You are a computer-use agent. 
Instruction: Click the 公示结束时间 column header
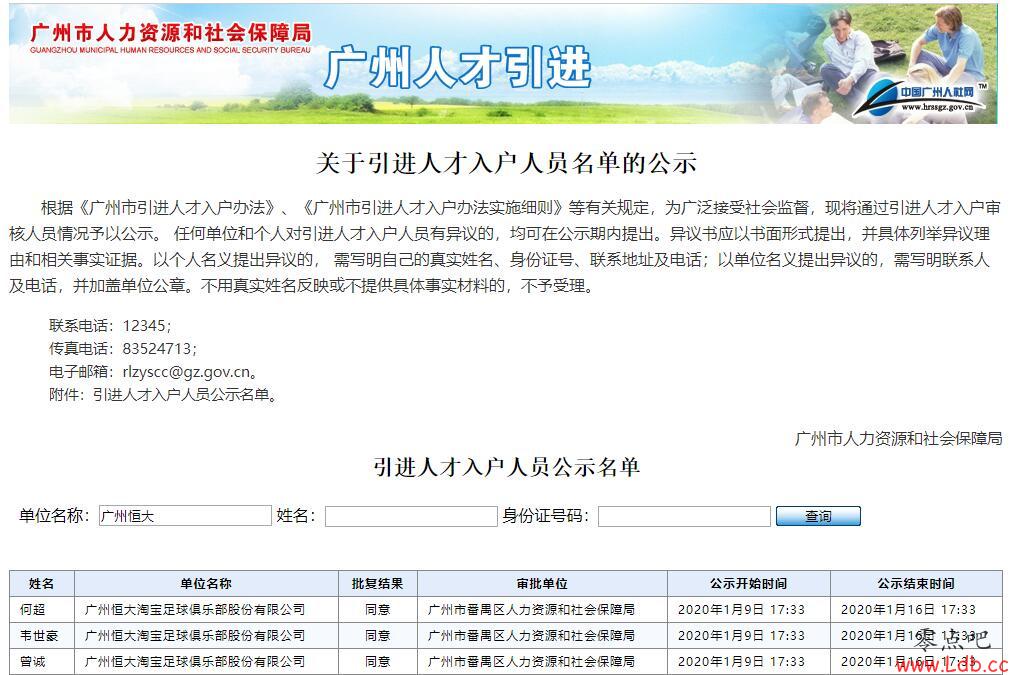point(915,583)
